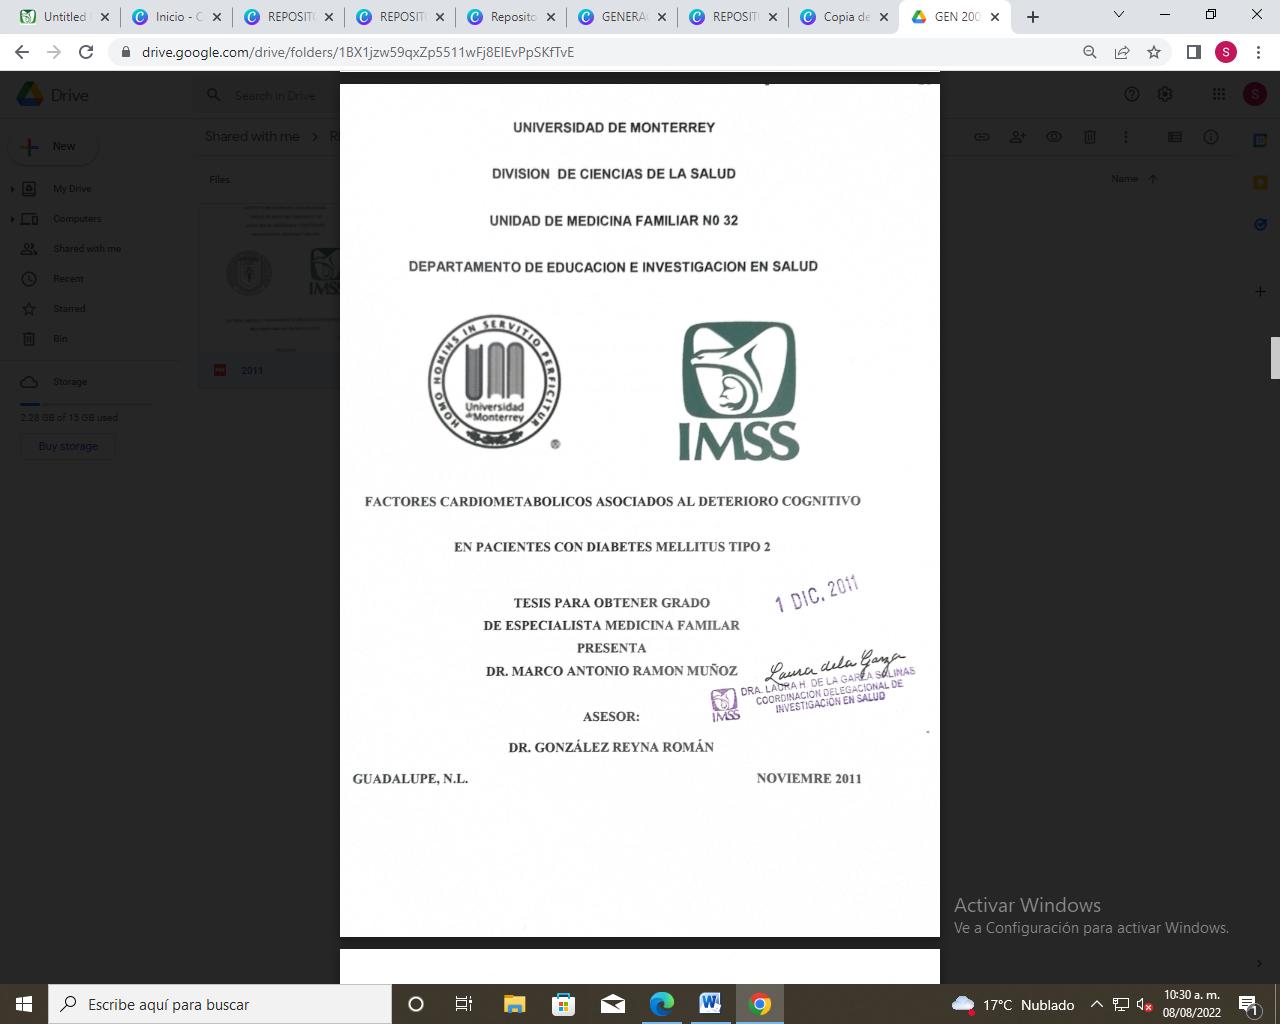This screenshot has height=1024, width=1280.
Task: Reload the current page
Action: click(x=86, y=52)
